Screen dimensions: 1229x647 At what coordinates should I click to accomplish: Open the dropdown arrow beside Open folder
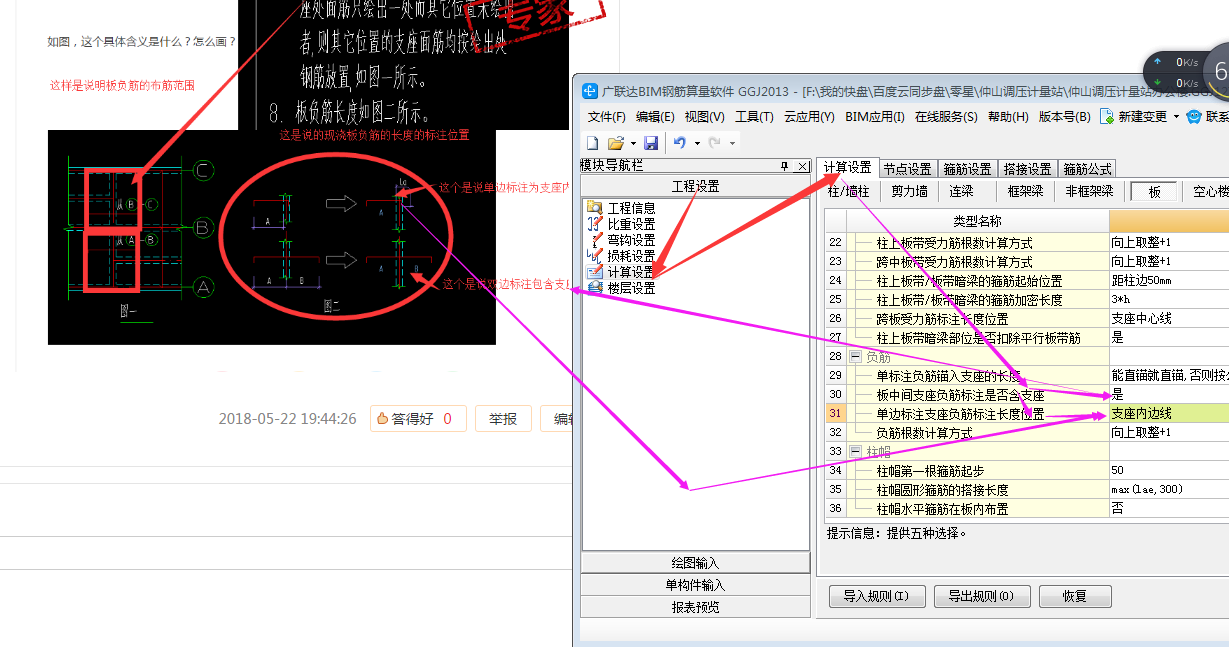click(x=632, y=144)
